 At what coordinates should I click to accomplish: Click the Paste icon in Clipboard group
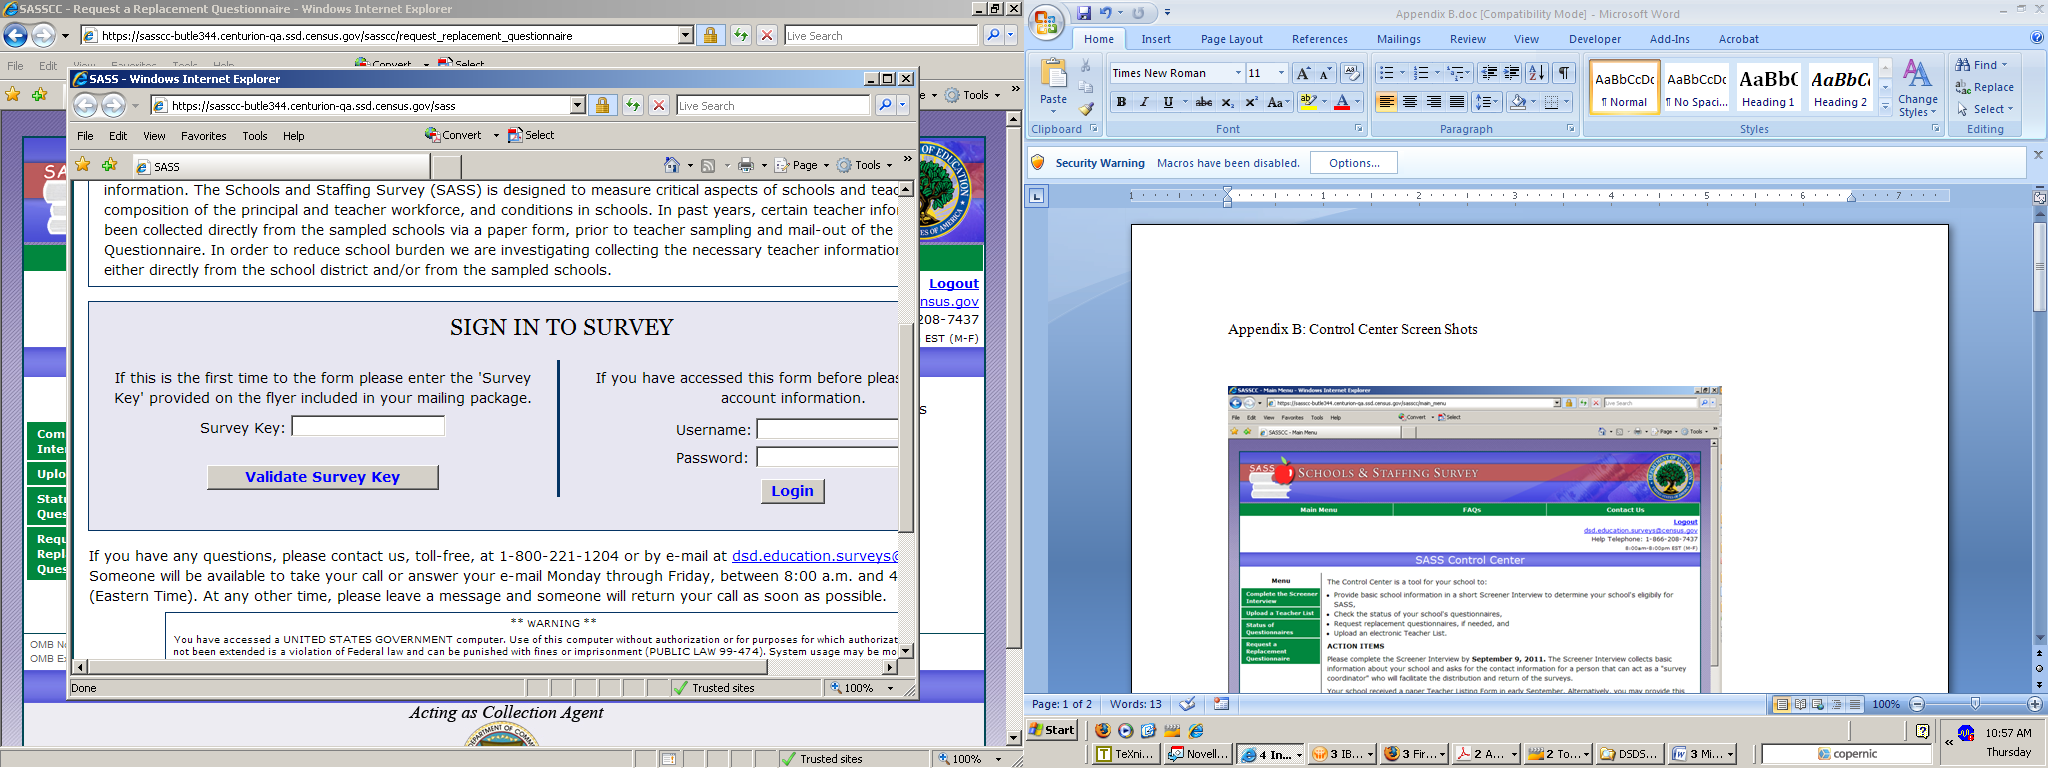click(1053, 74)
